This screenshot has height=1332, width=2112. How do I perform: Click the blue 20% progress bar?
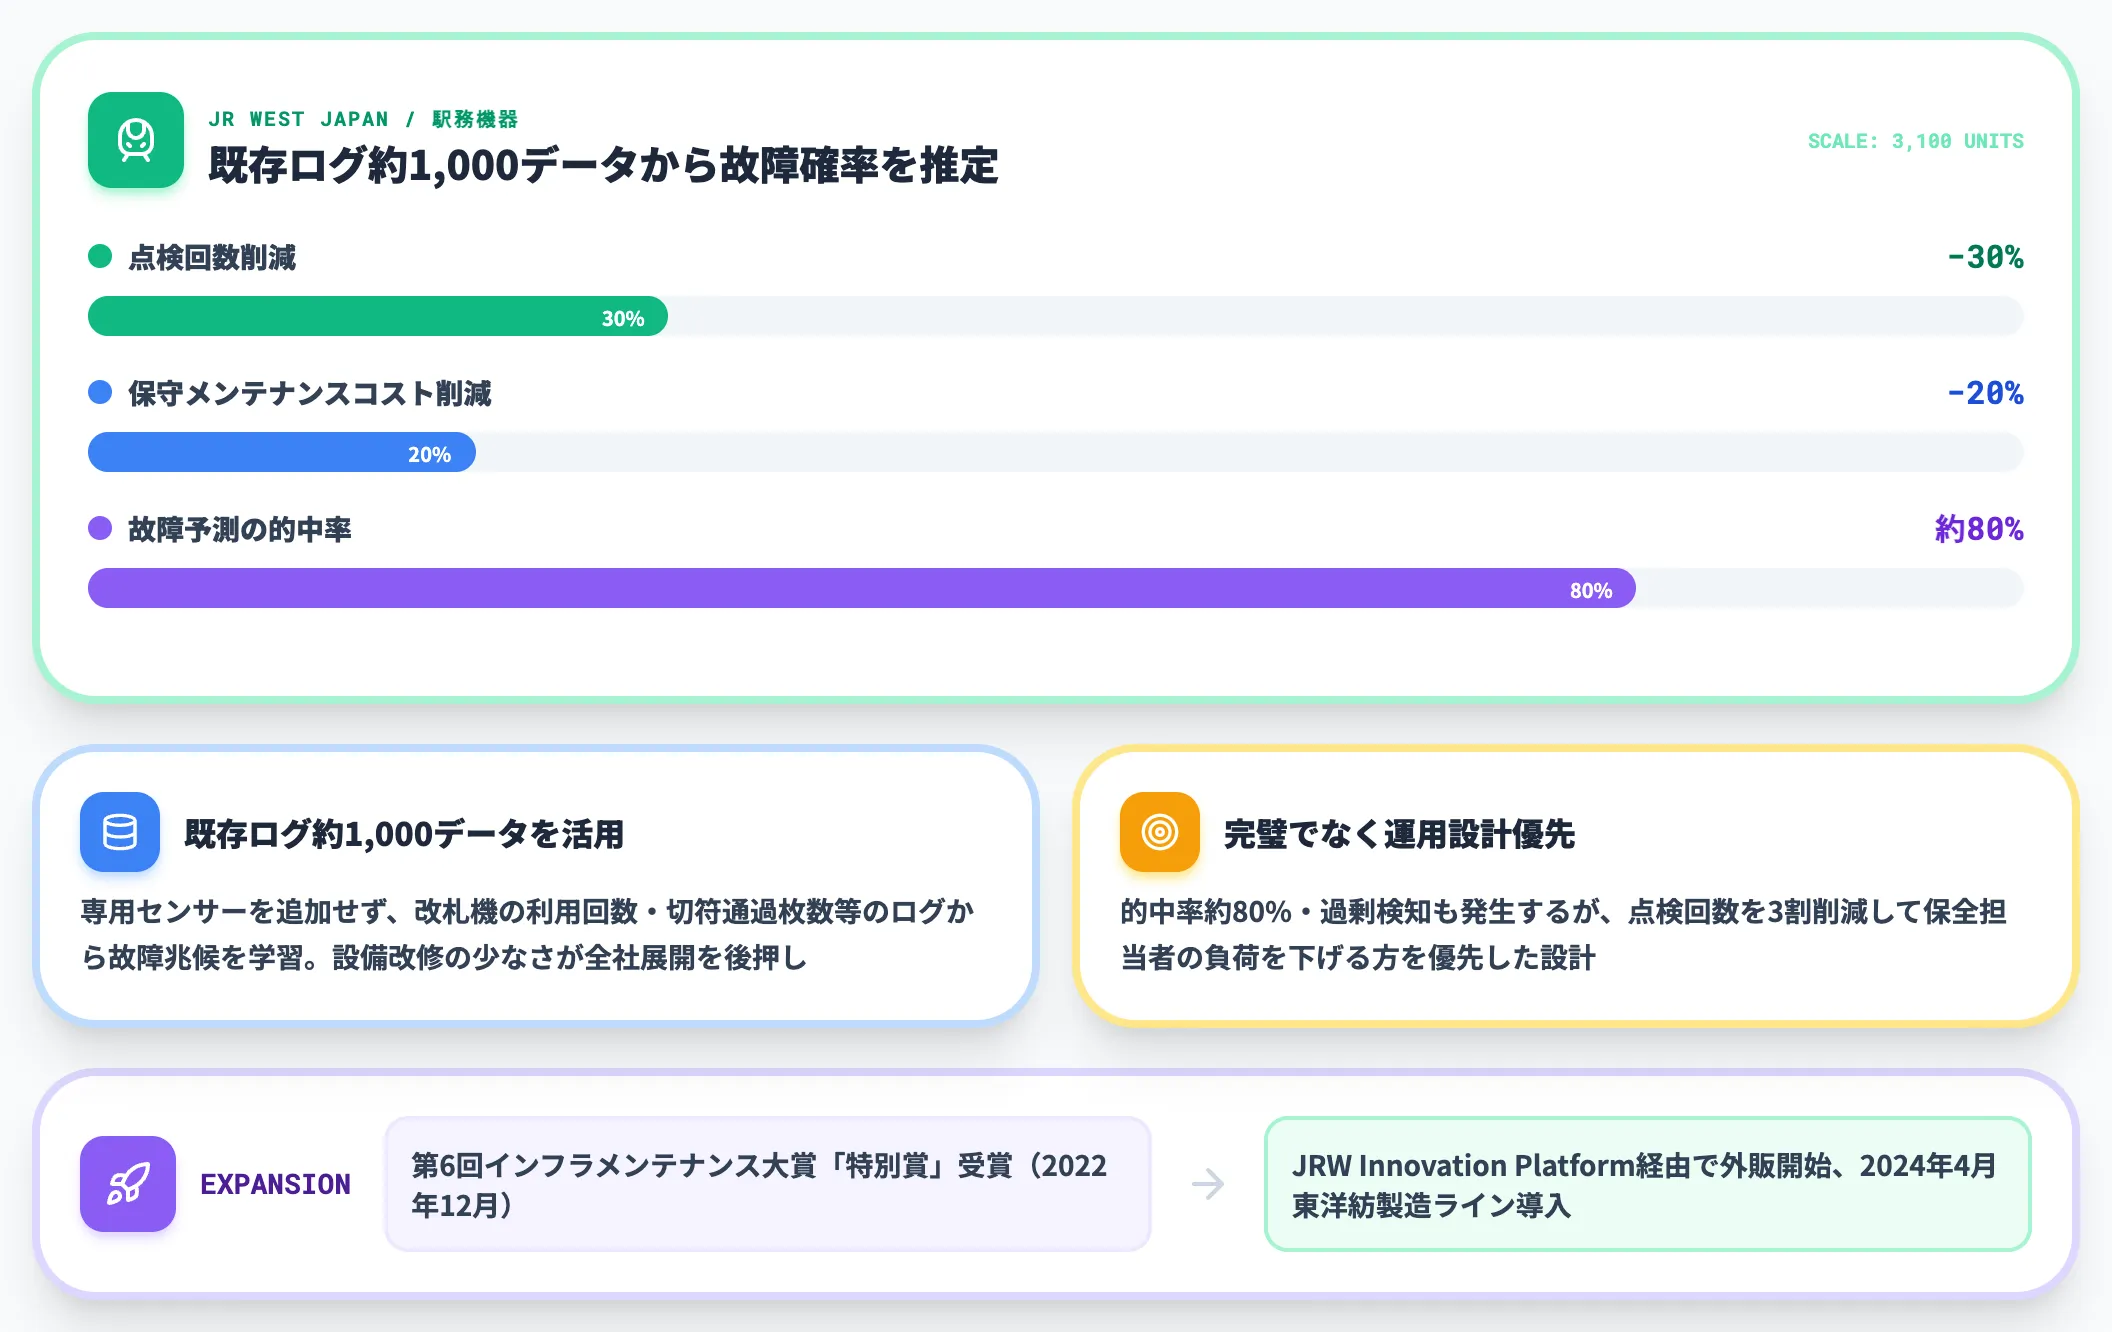[282, 452]
